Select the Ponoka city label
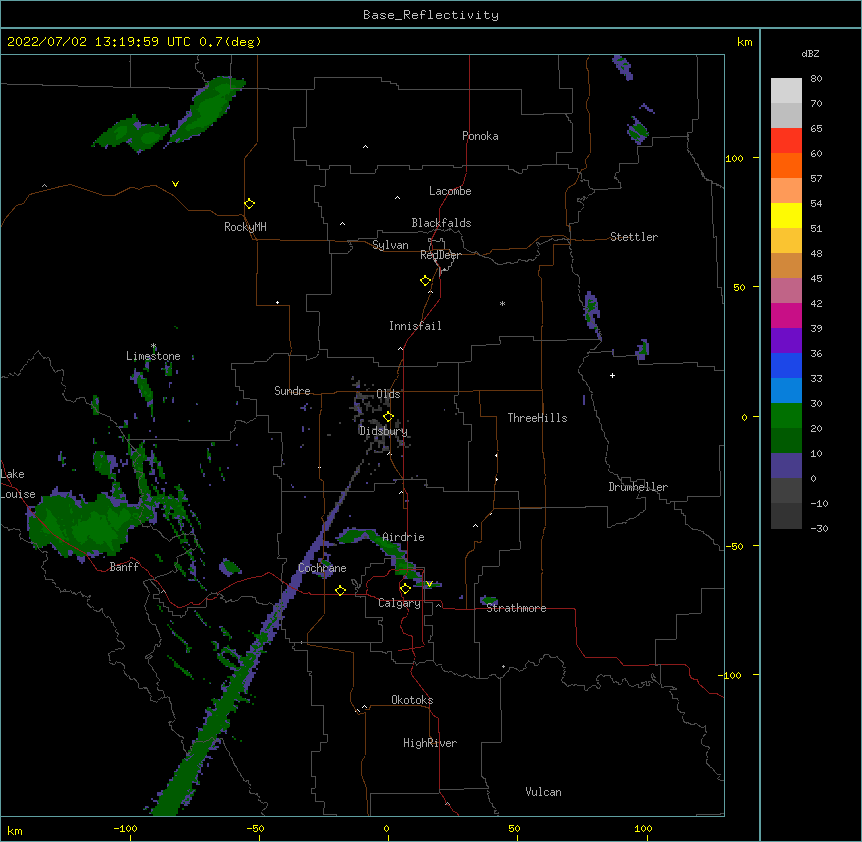 (480, 136)
